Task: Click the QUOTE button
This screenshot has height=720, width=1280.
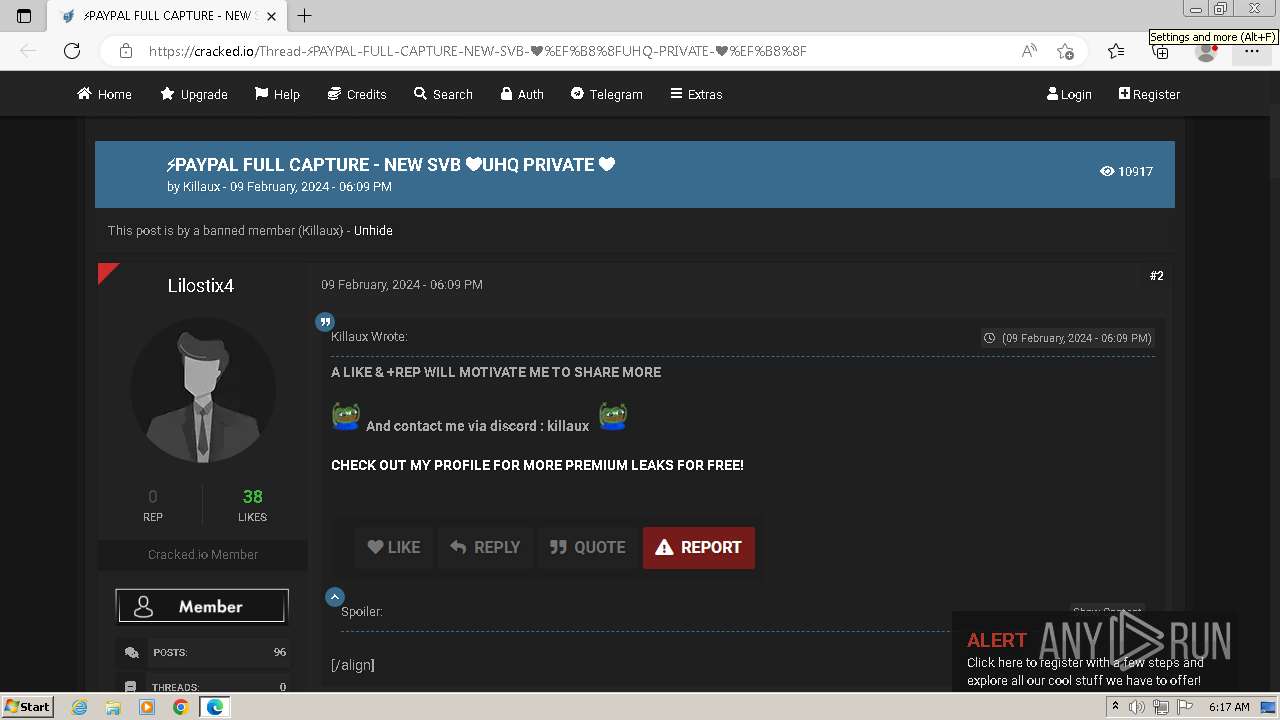Action: (587, 547)
